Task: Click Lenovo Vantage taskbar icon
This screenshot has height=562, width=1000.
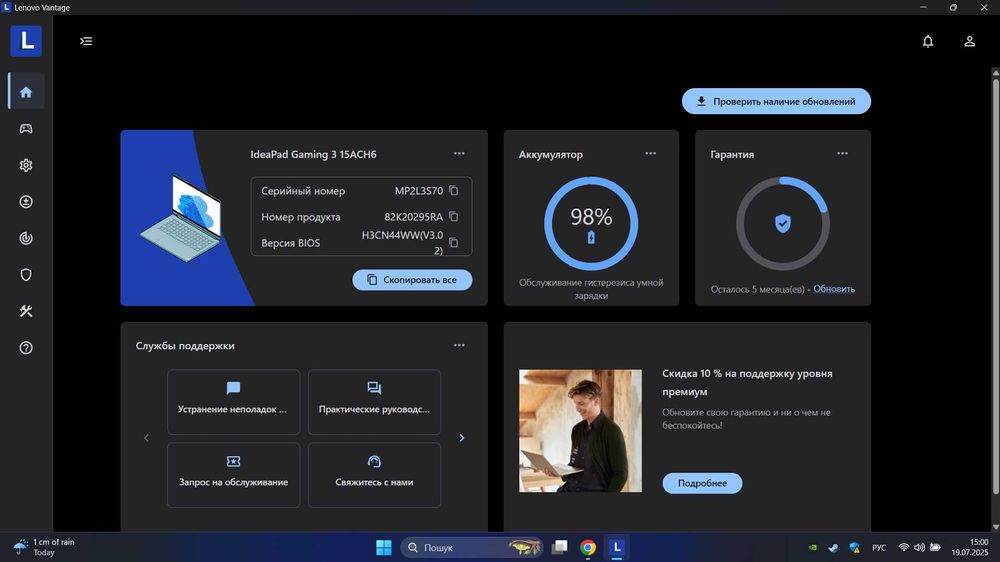Action: [617, 547]
